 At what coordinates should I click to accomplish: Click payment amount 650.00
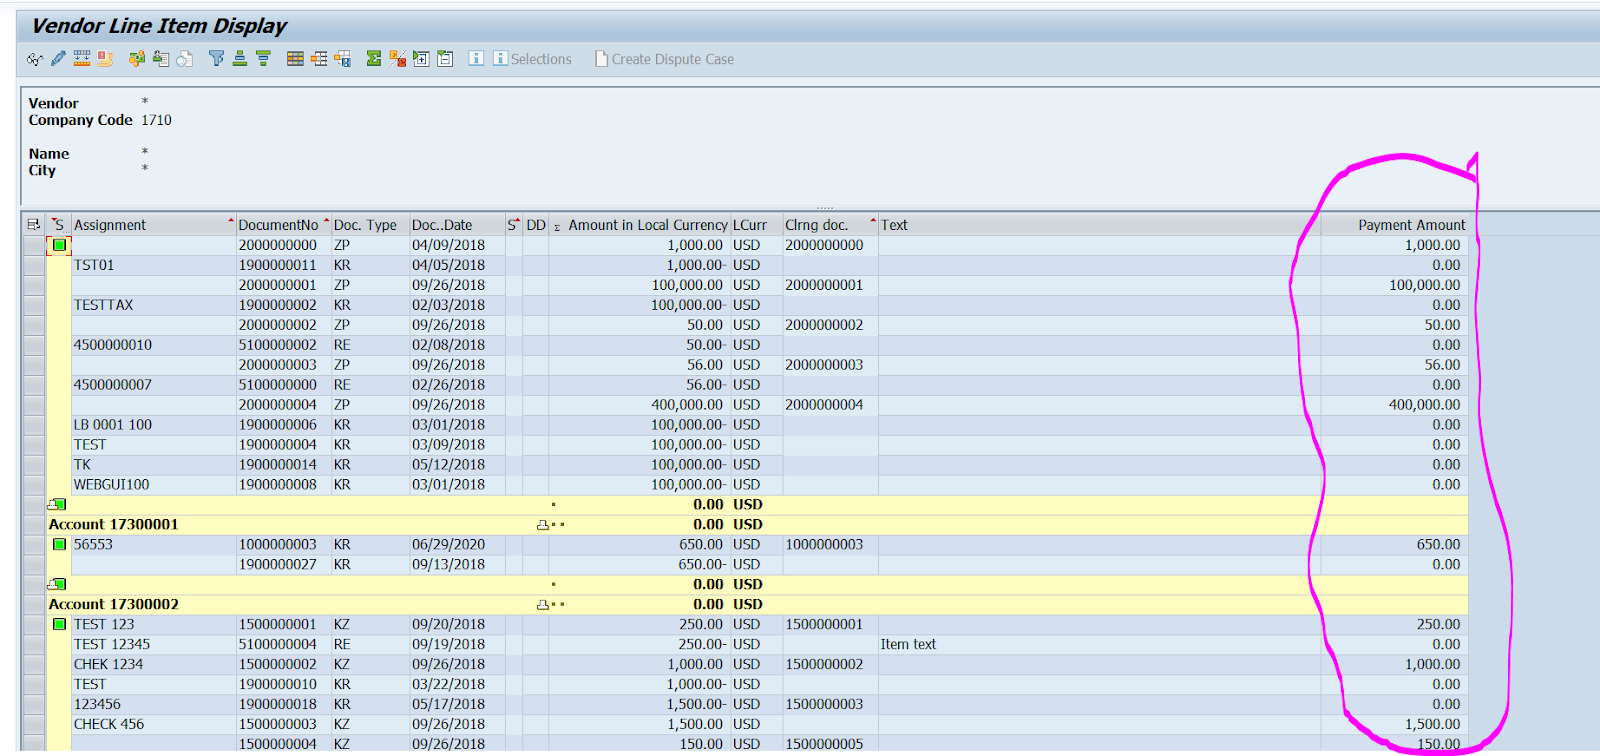(1438, 544)
